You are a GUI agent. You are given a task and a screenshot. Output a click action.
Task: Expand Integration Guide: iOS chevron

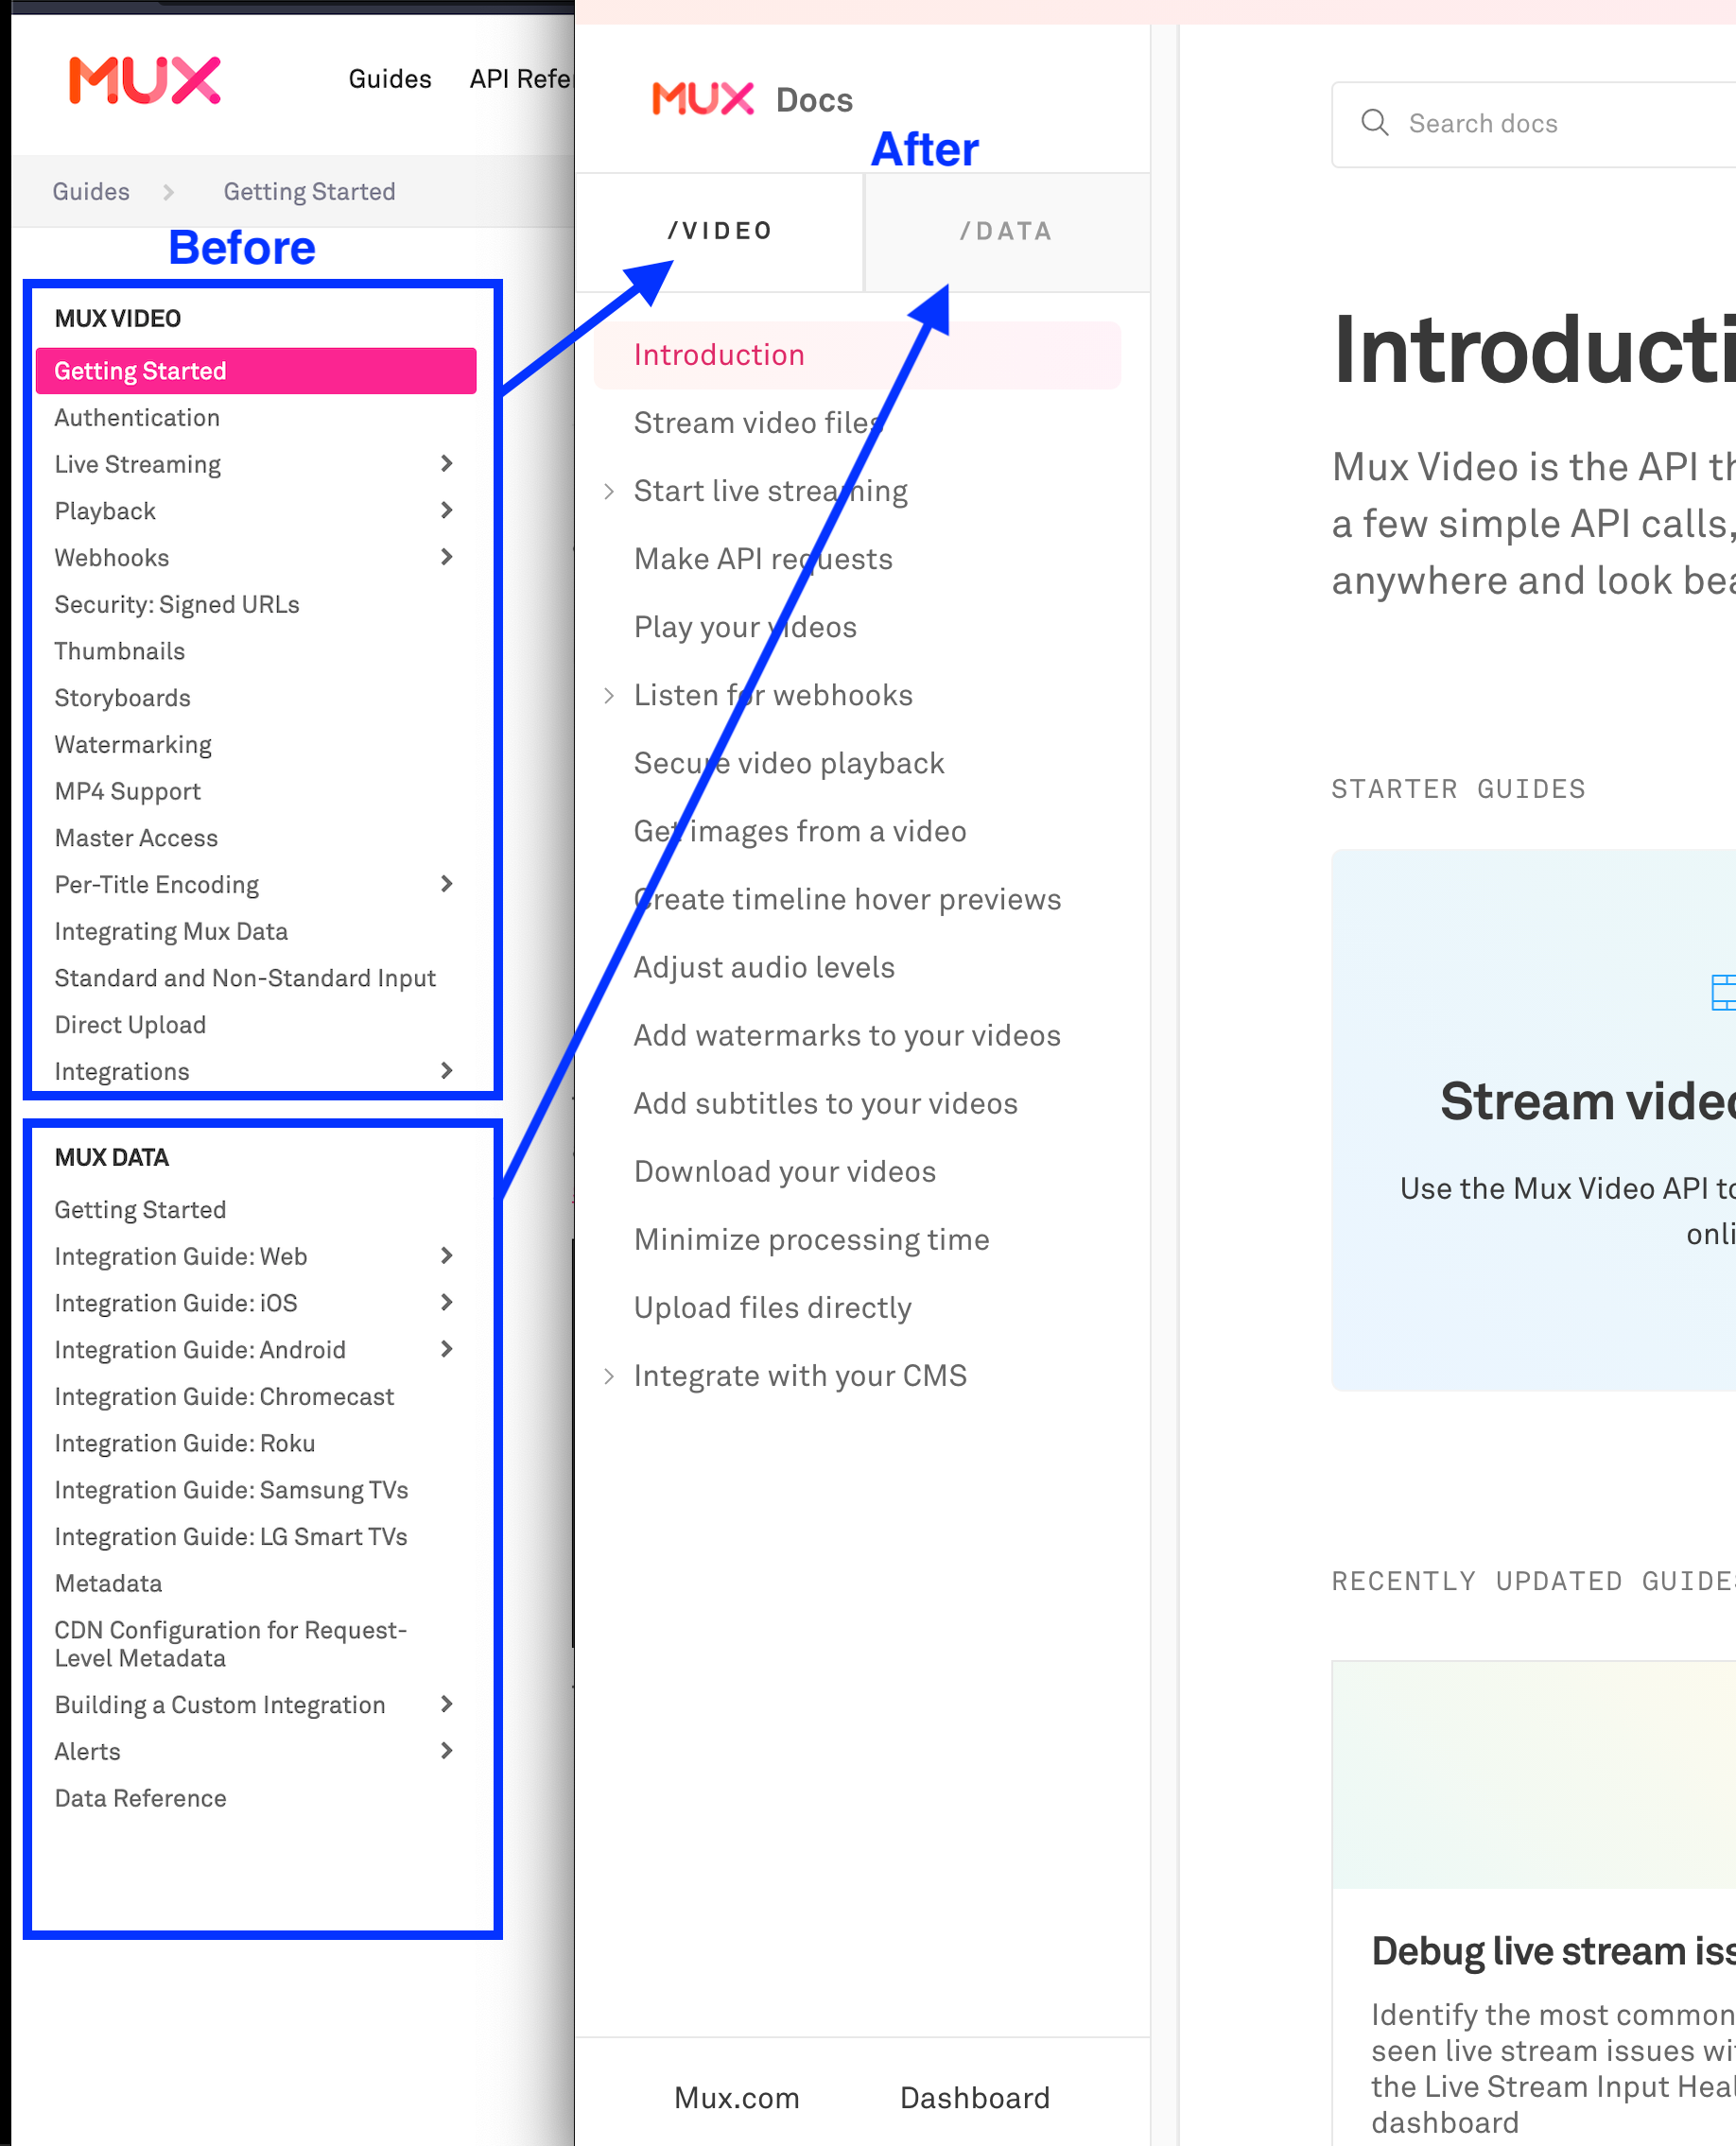447,1302
